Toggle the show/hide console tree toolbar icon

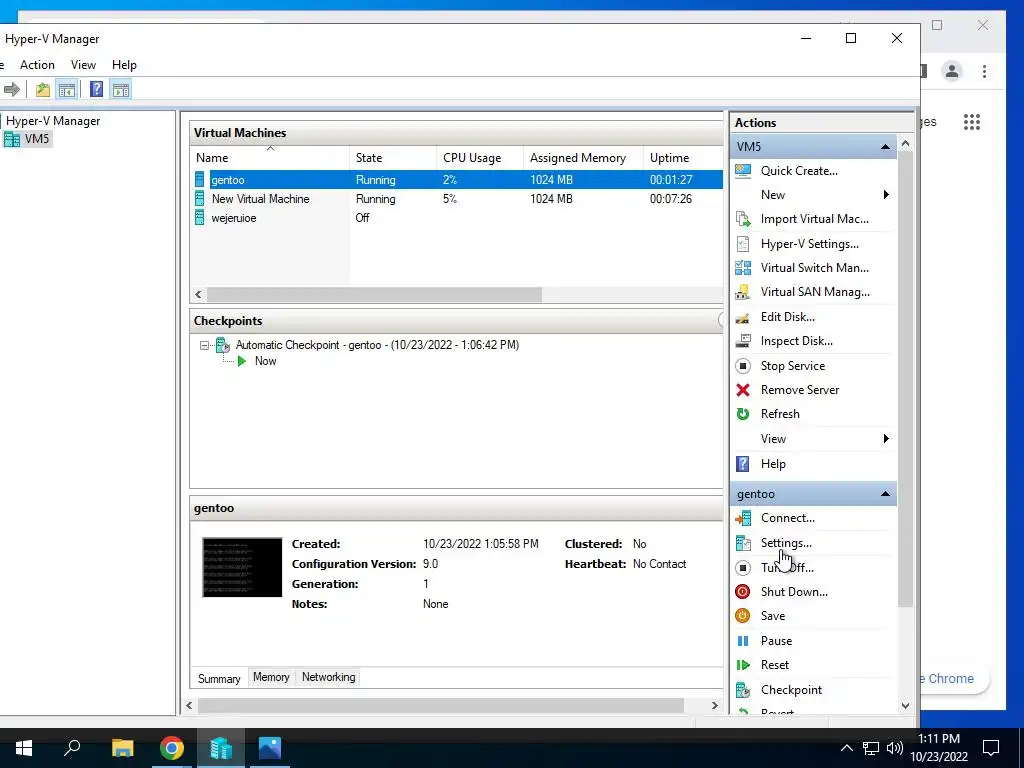(x=67, y=89)
